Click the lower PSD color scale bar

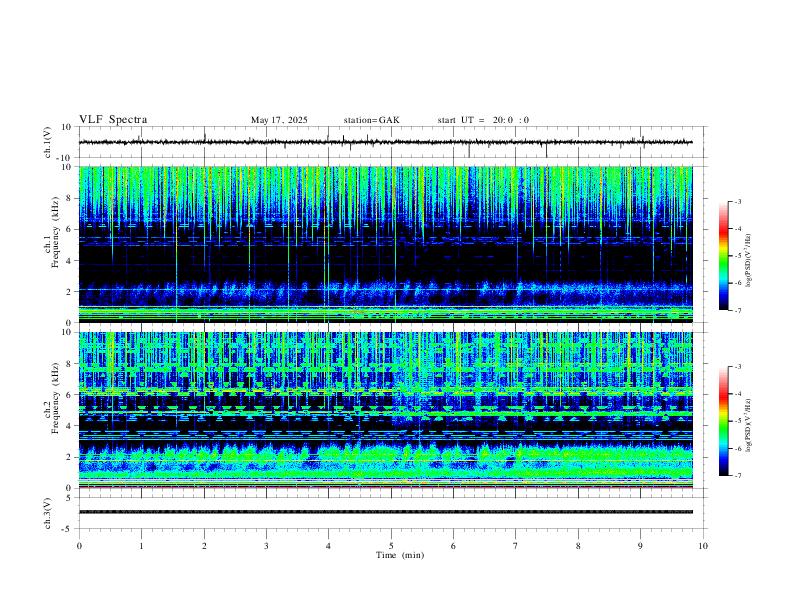[x=723, y=421]
